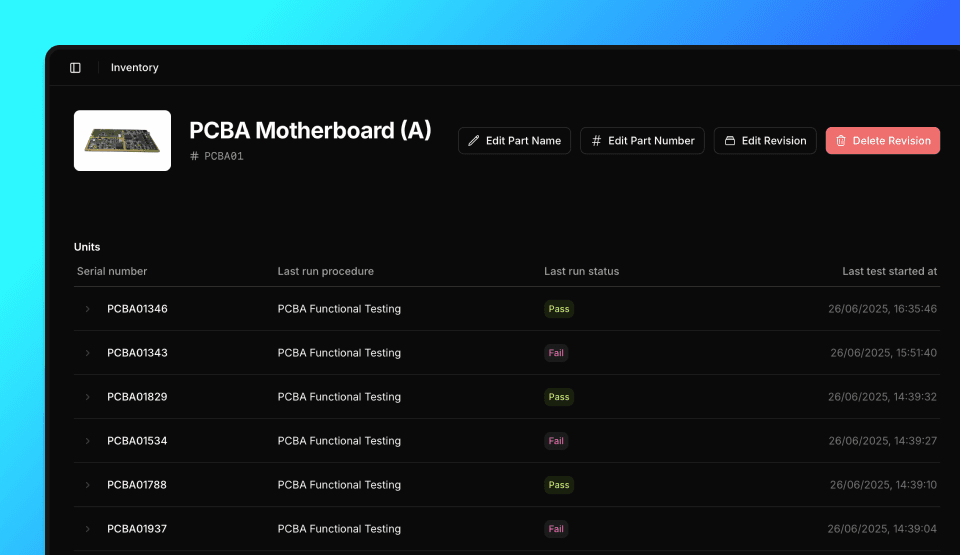Expand row for serial PCBA01346
This screenshot has height=555, width=960.
point(88,309)
